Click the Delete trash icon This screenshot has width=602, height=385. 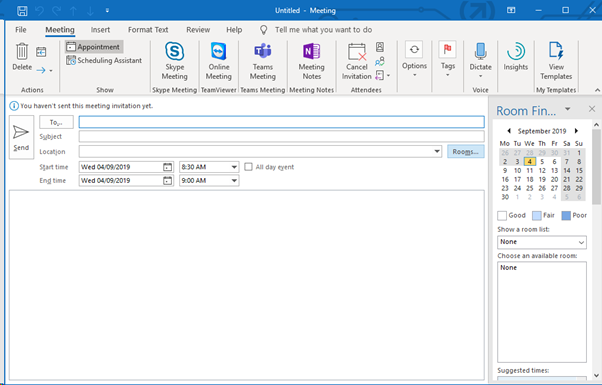(x=22, y=51)
